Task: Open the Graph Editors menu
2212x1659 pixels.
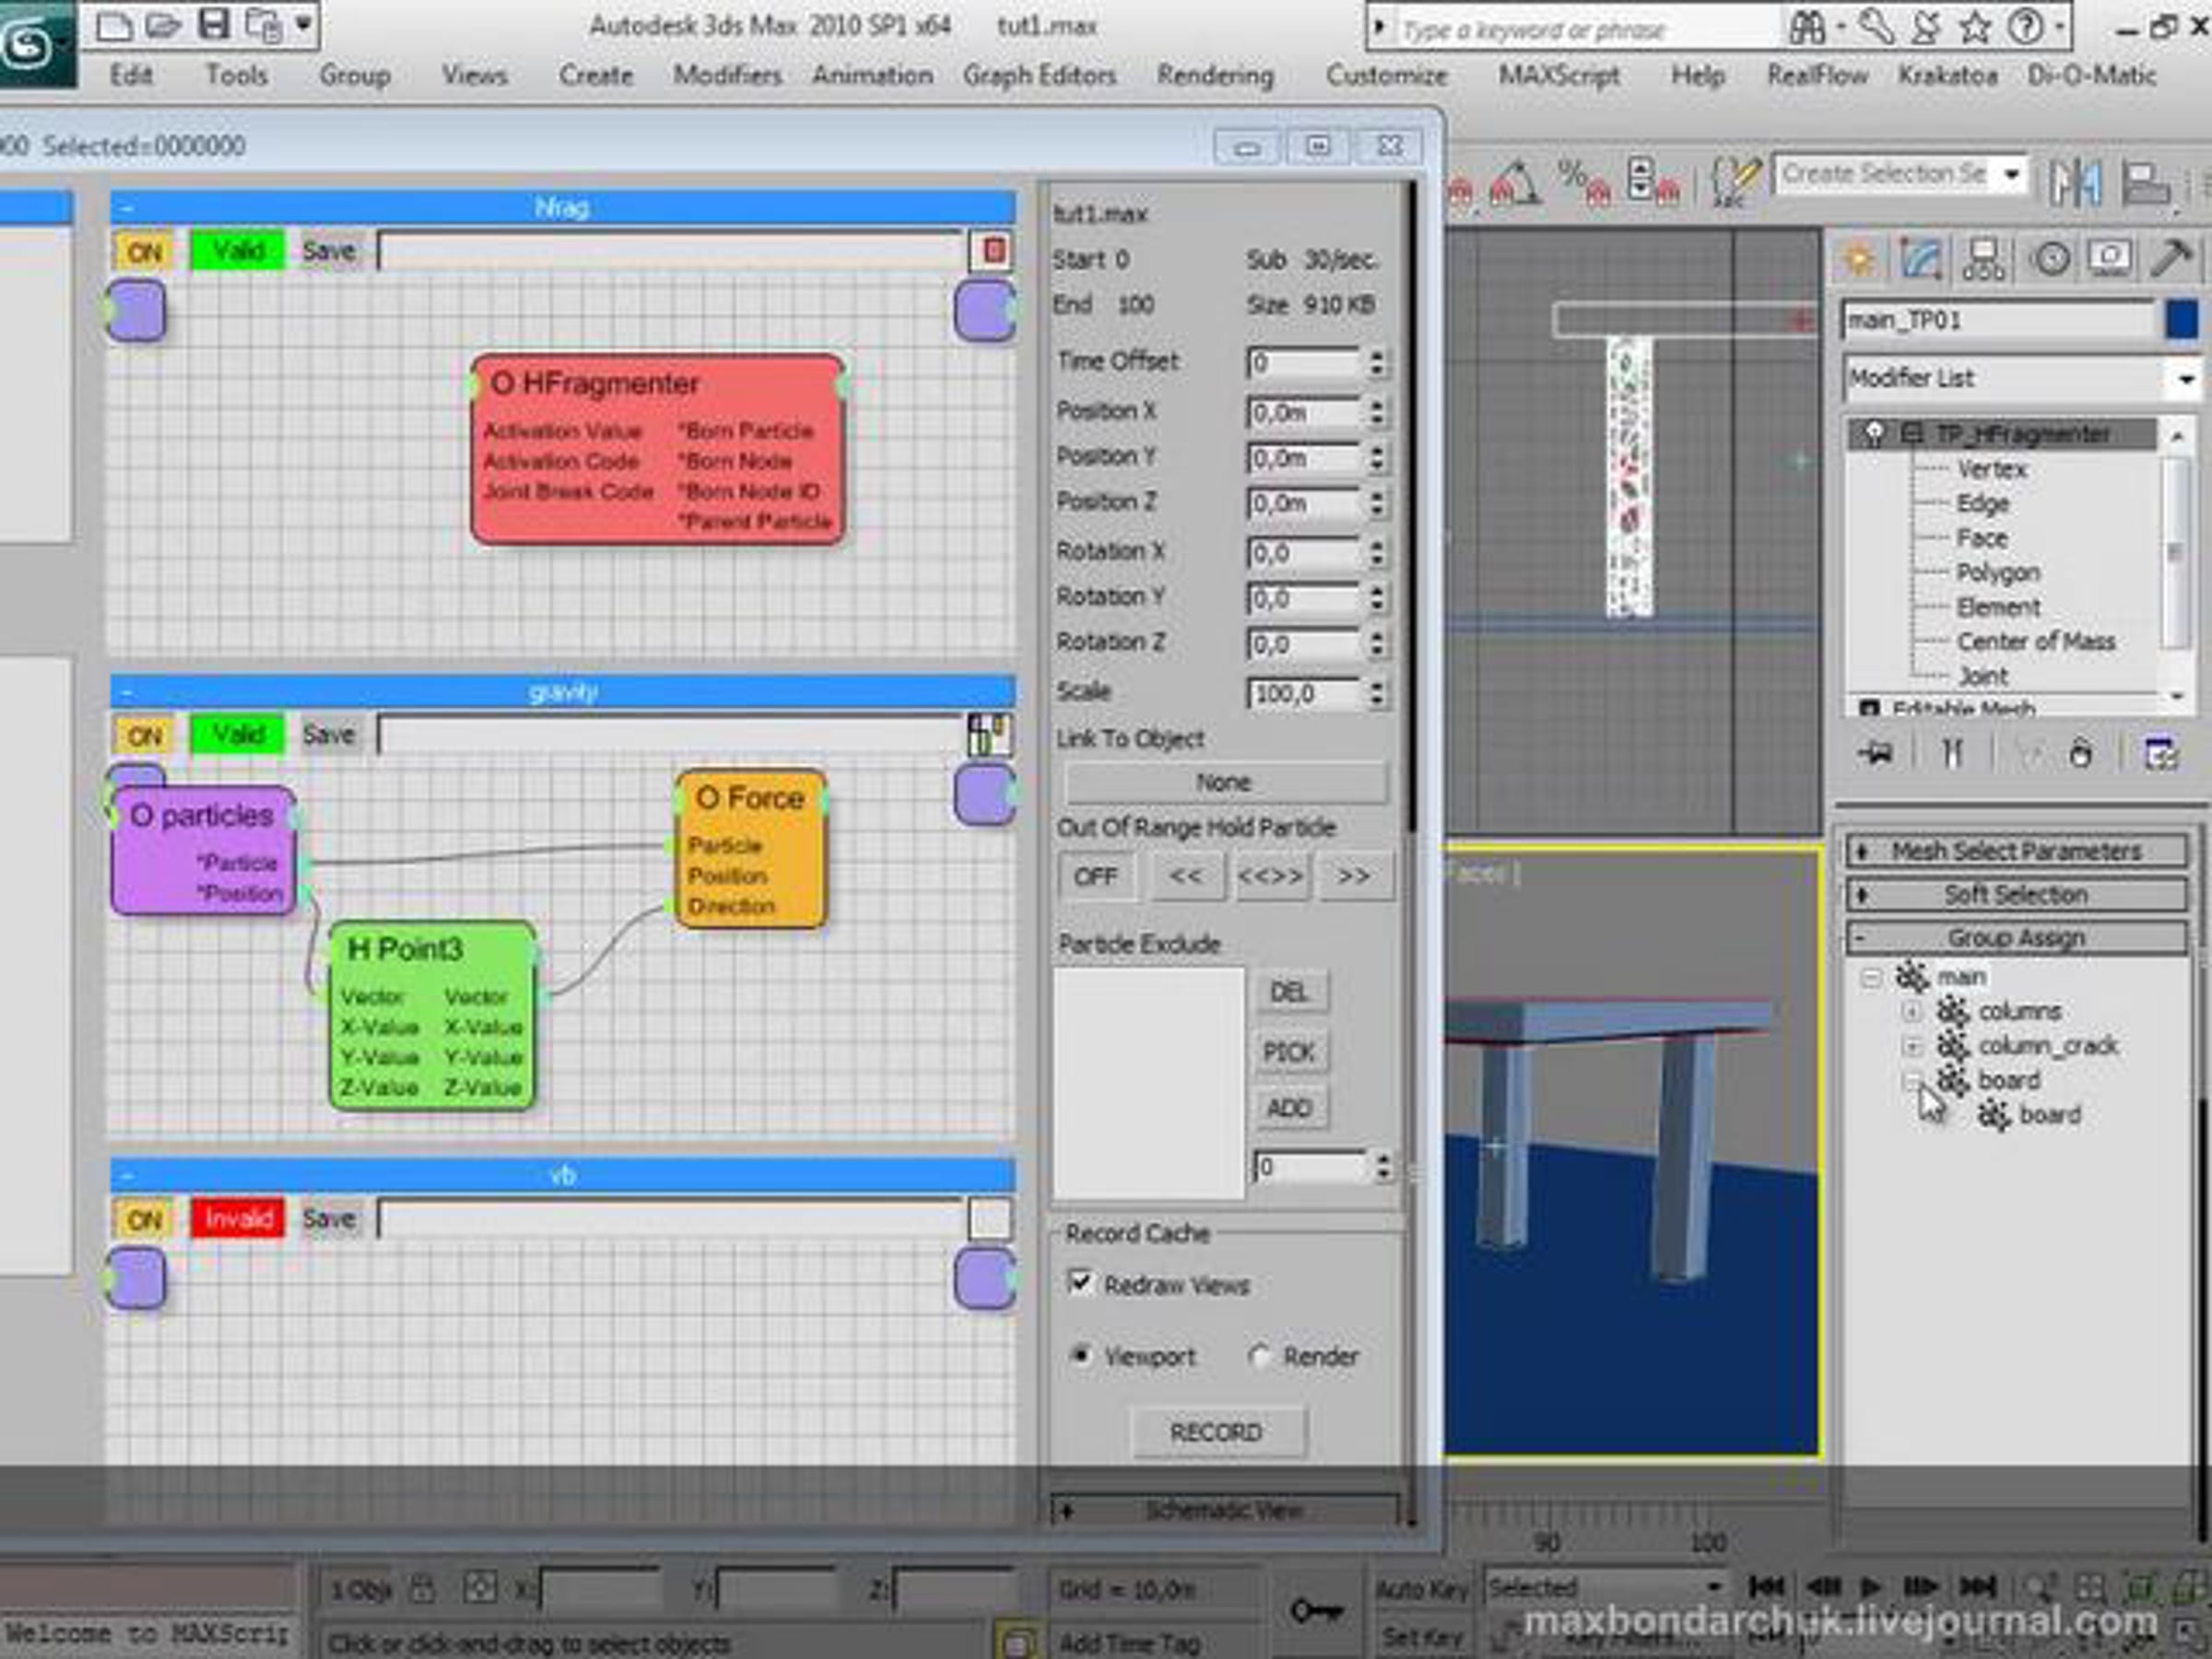Action: click(x=1039, y=75)
